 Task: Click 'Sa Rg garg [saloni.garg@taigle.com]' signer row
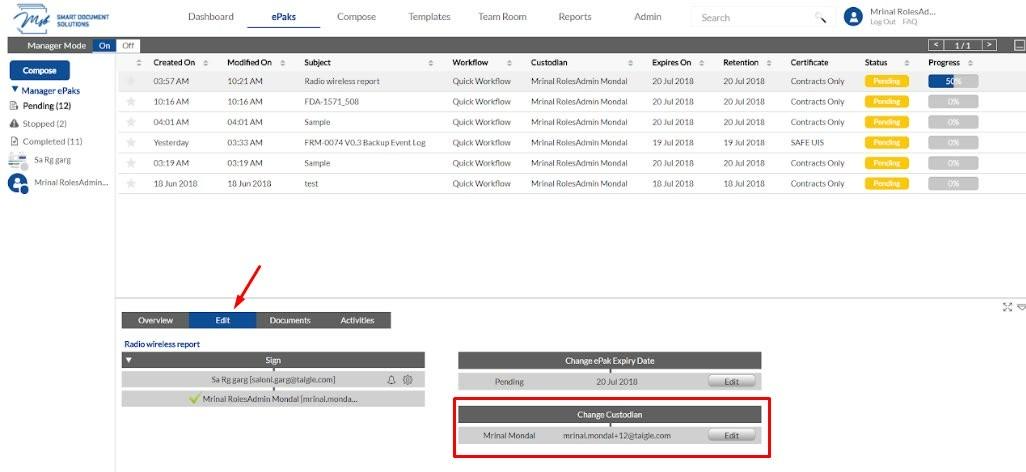pos(274,380)
